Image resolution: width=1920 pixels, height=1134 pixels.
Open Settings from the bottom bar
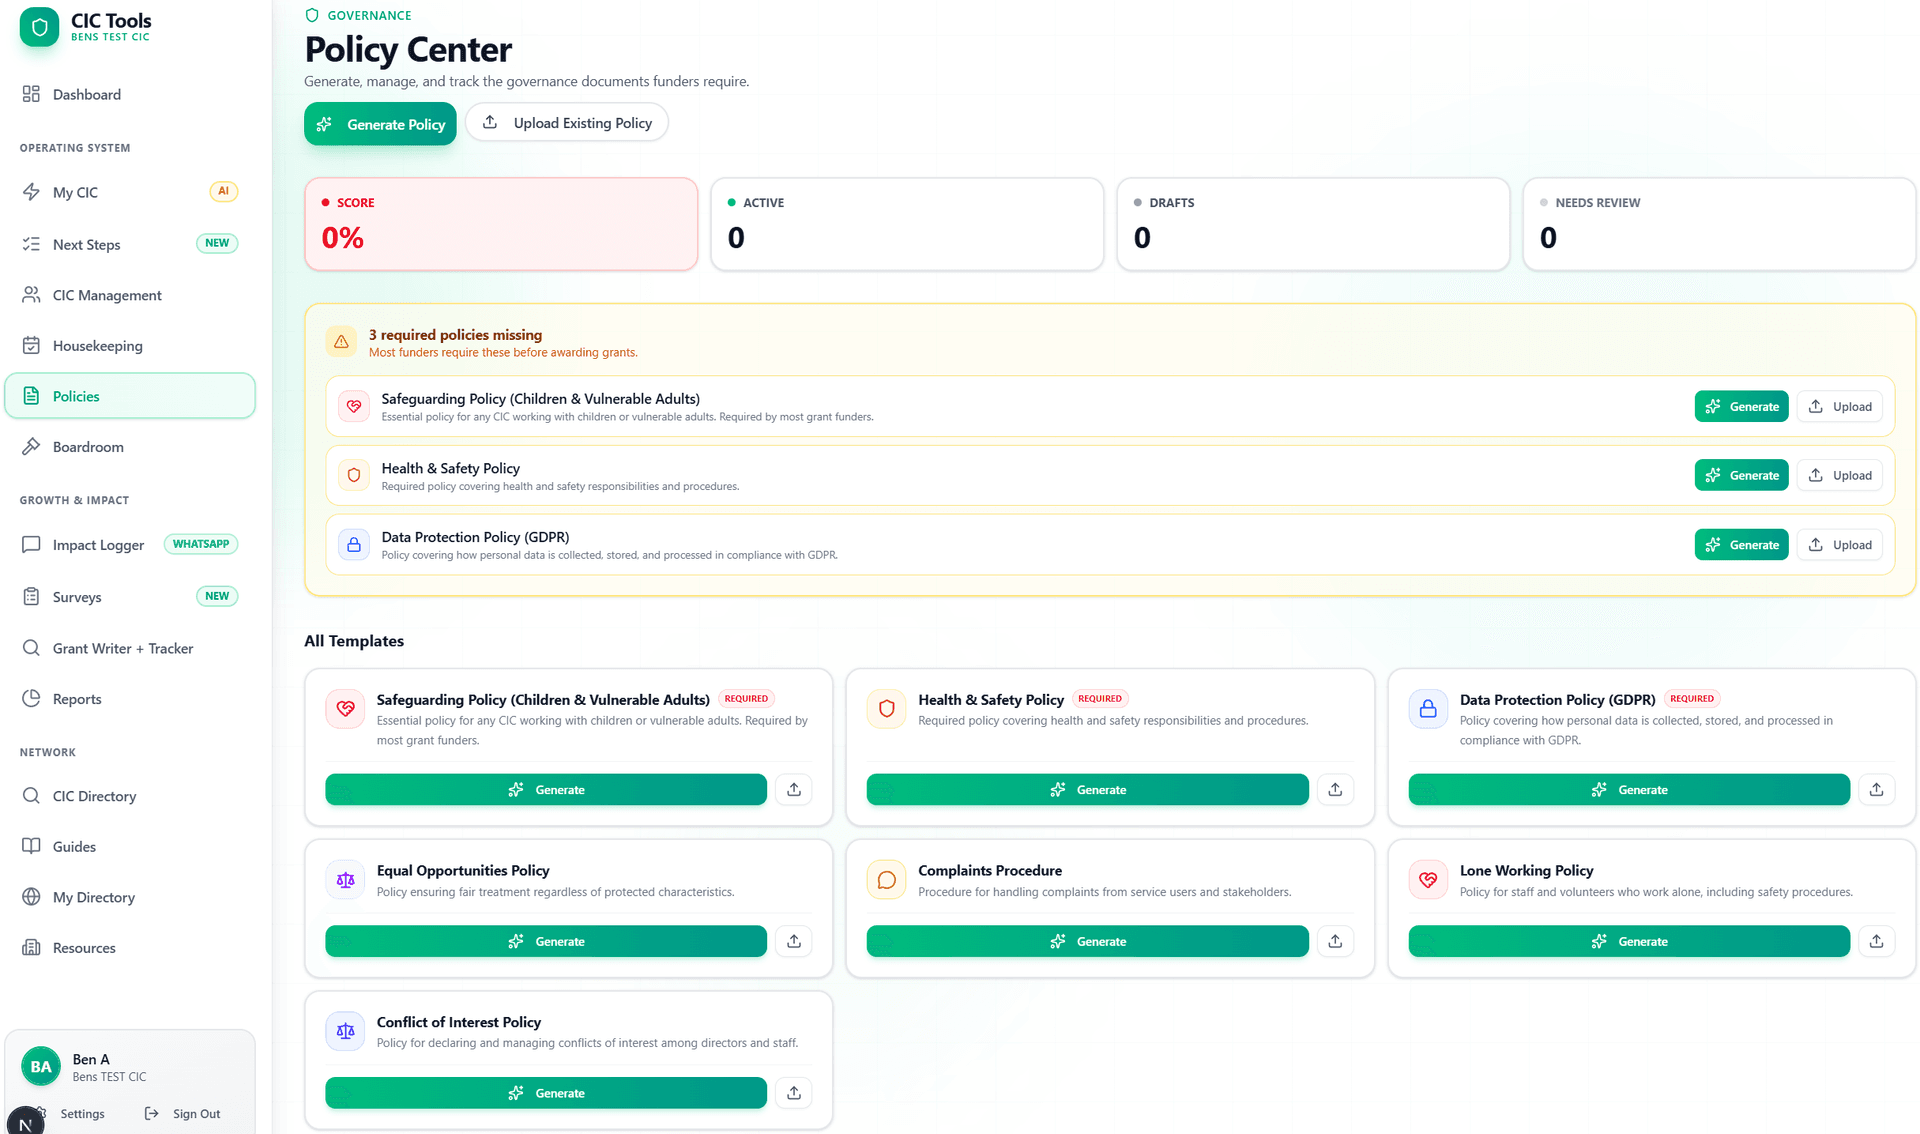[x=82, y=1113]
